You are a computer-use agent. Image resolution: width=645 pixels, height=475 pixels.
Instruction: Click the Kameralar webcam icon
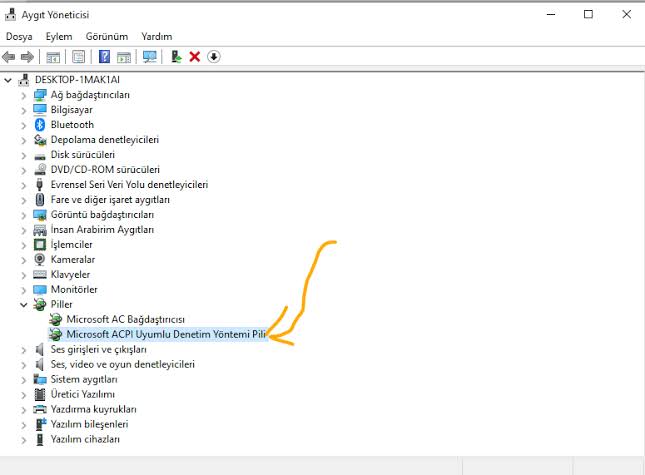39,260
